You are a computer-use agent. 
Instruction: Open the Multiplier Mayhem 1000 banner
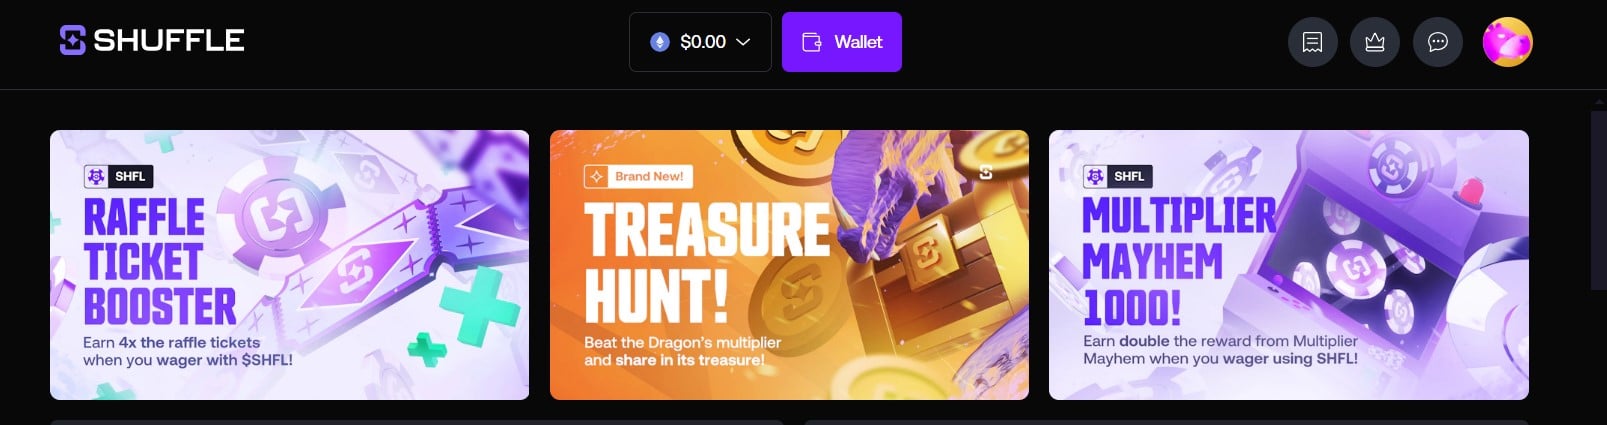click(x=1289, y=265)
